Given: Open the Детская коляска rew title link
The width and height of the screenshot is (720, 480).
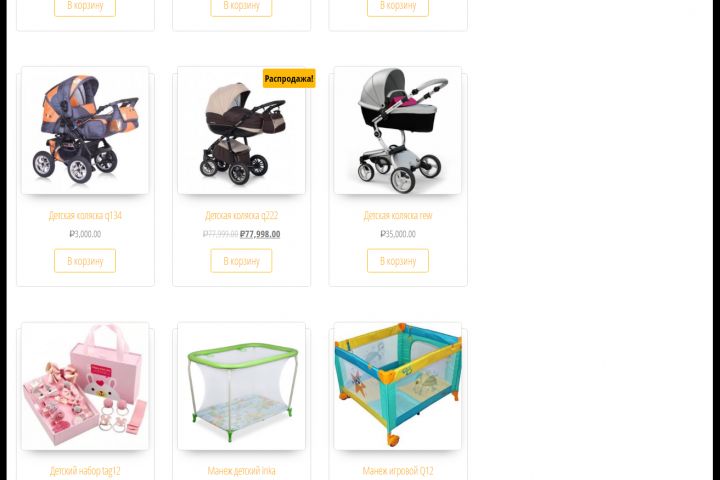Looking at the screenshot, I should (398, 215).
